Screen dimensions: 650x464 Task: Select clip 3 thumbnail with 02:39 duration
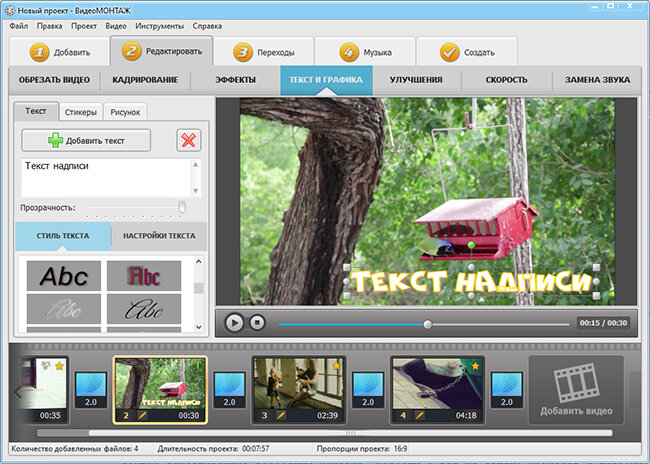(298, 390)
